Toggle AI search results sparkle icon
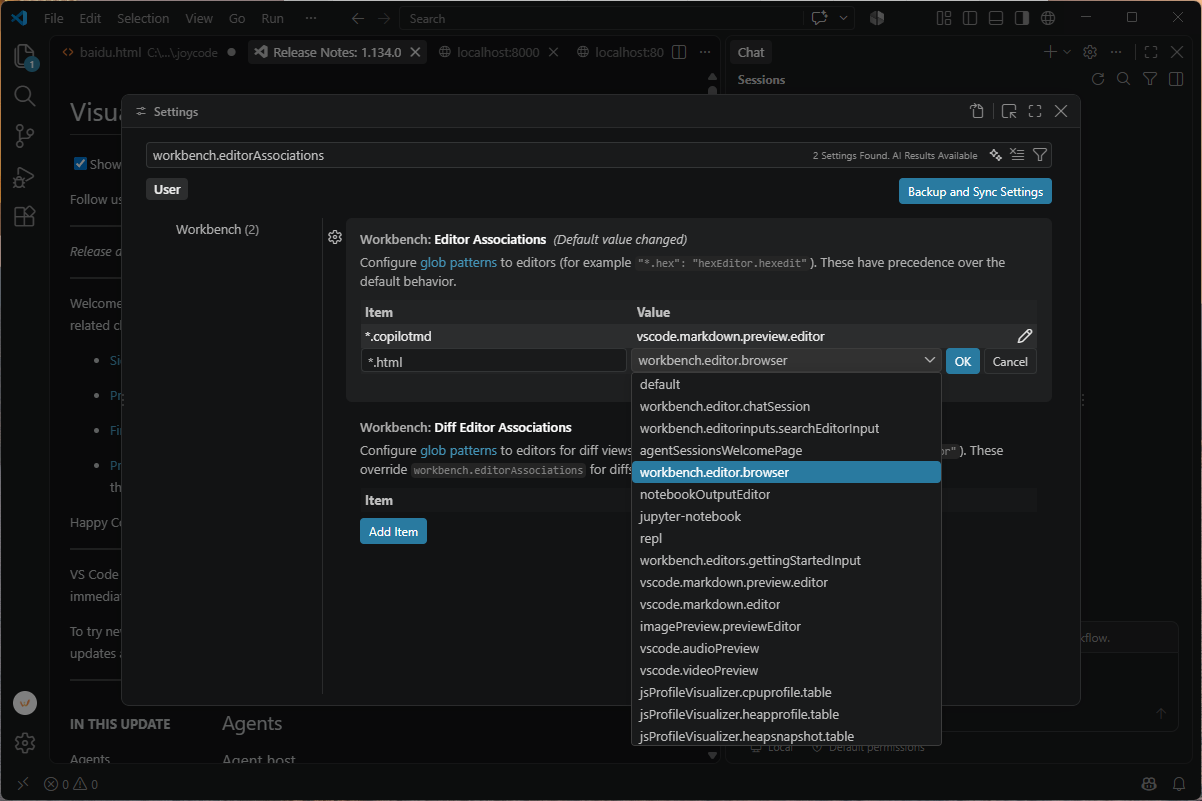1202x801 pixels. pyautogui.click(x=995, y=155)
